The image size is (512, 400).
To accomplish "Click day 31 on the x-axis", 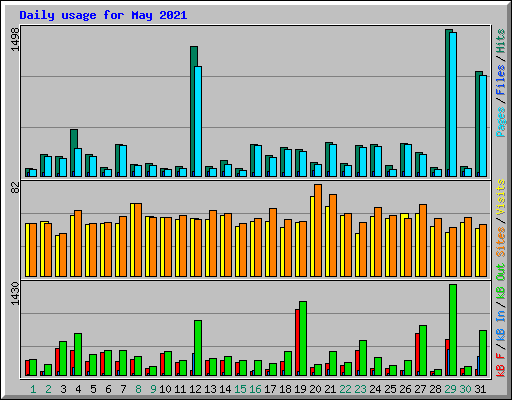I will click(480, 389).
